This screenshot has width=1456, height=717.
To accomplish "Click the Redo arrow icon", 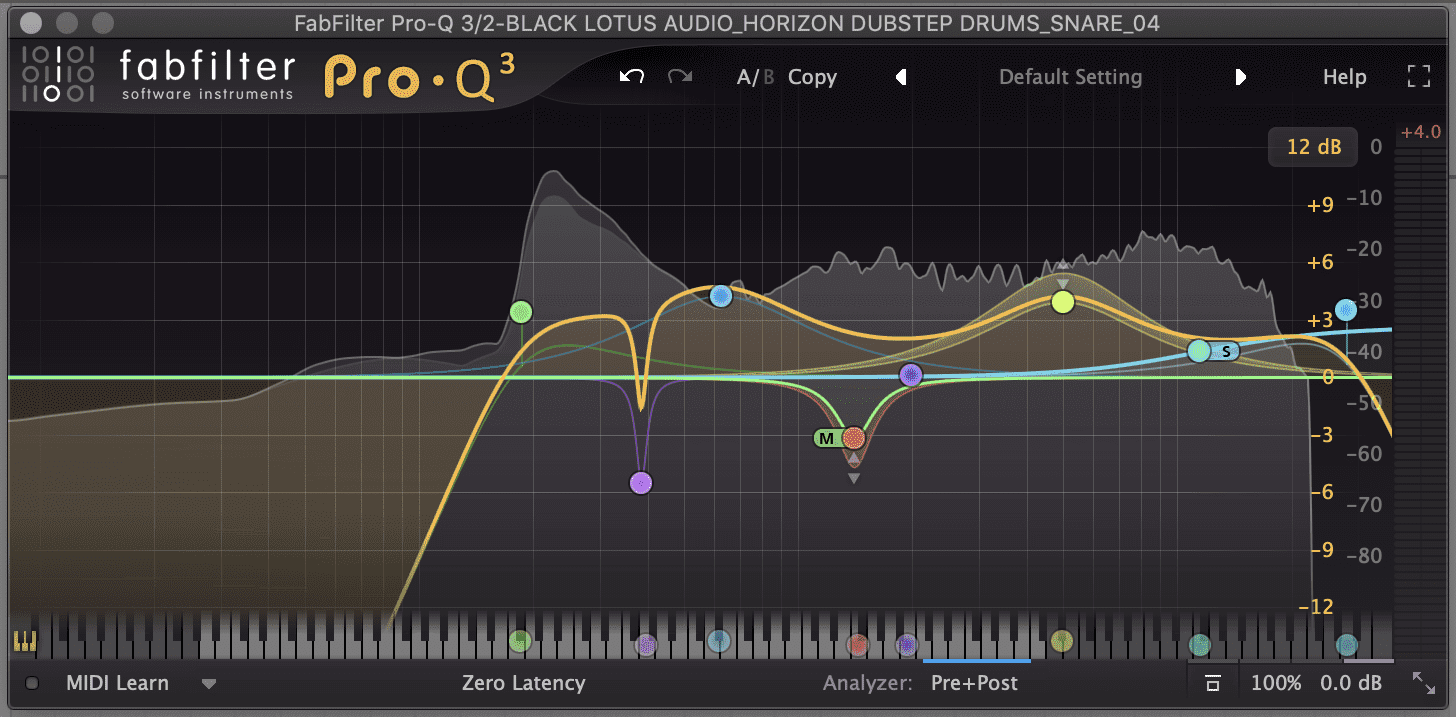I will (x=680, y=77).
